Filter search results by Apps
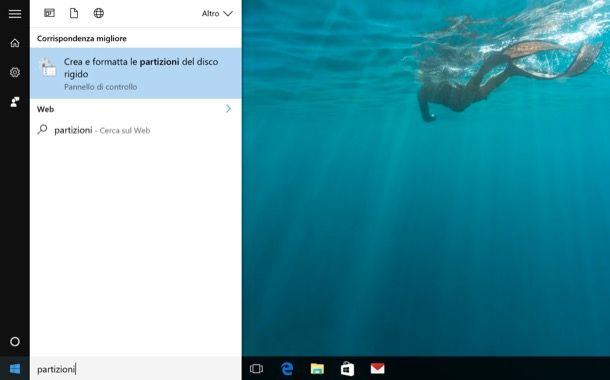Image resolution: width=610 pixels, height=380 pixels. point(49,13)
